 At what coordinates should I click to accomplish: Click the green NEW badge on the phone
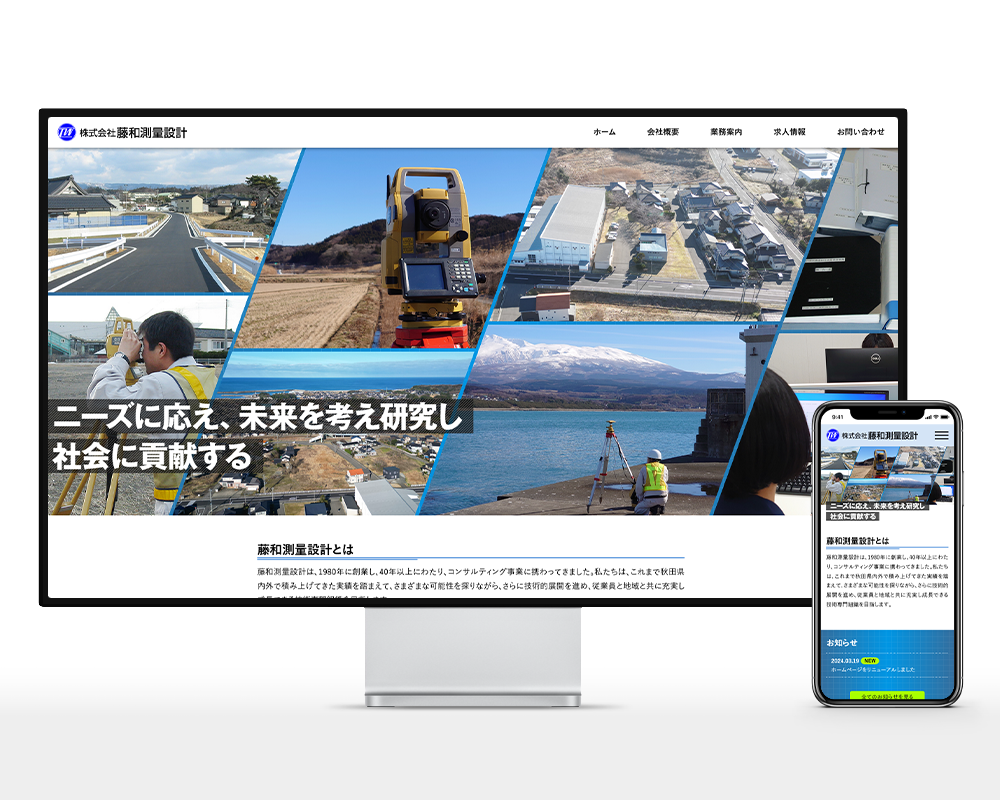(871, 661)
